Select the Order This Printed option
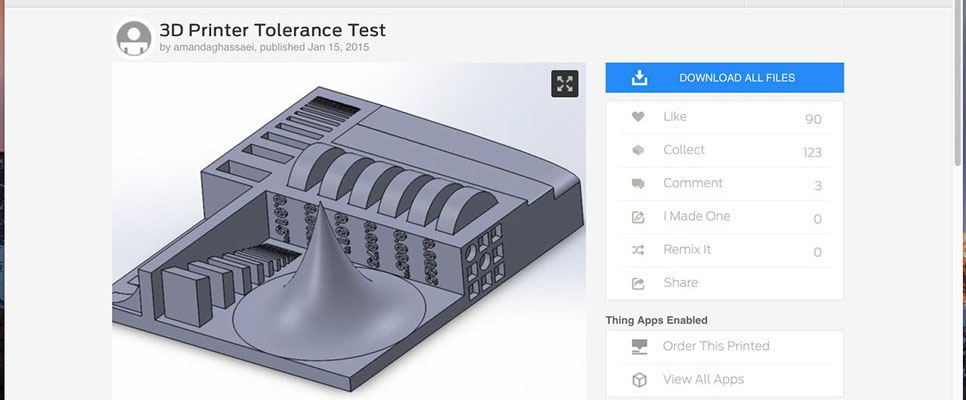The width and height of the screenshot is (966, 400). tap(716, 346)
